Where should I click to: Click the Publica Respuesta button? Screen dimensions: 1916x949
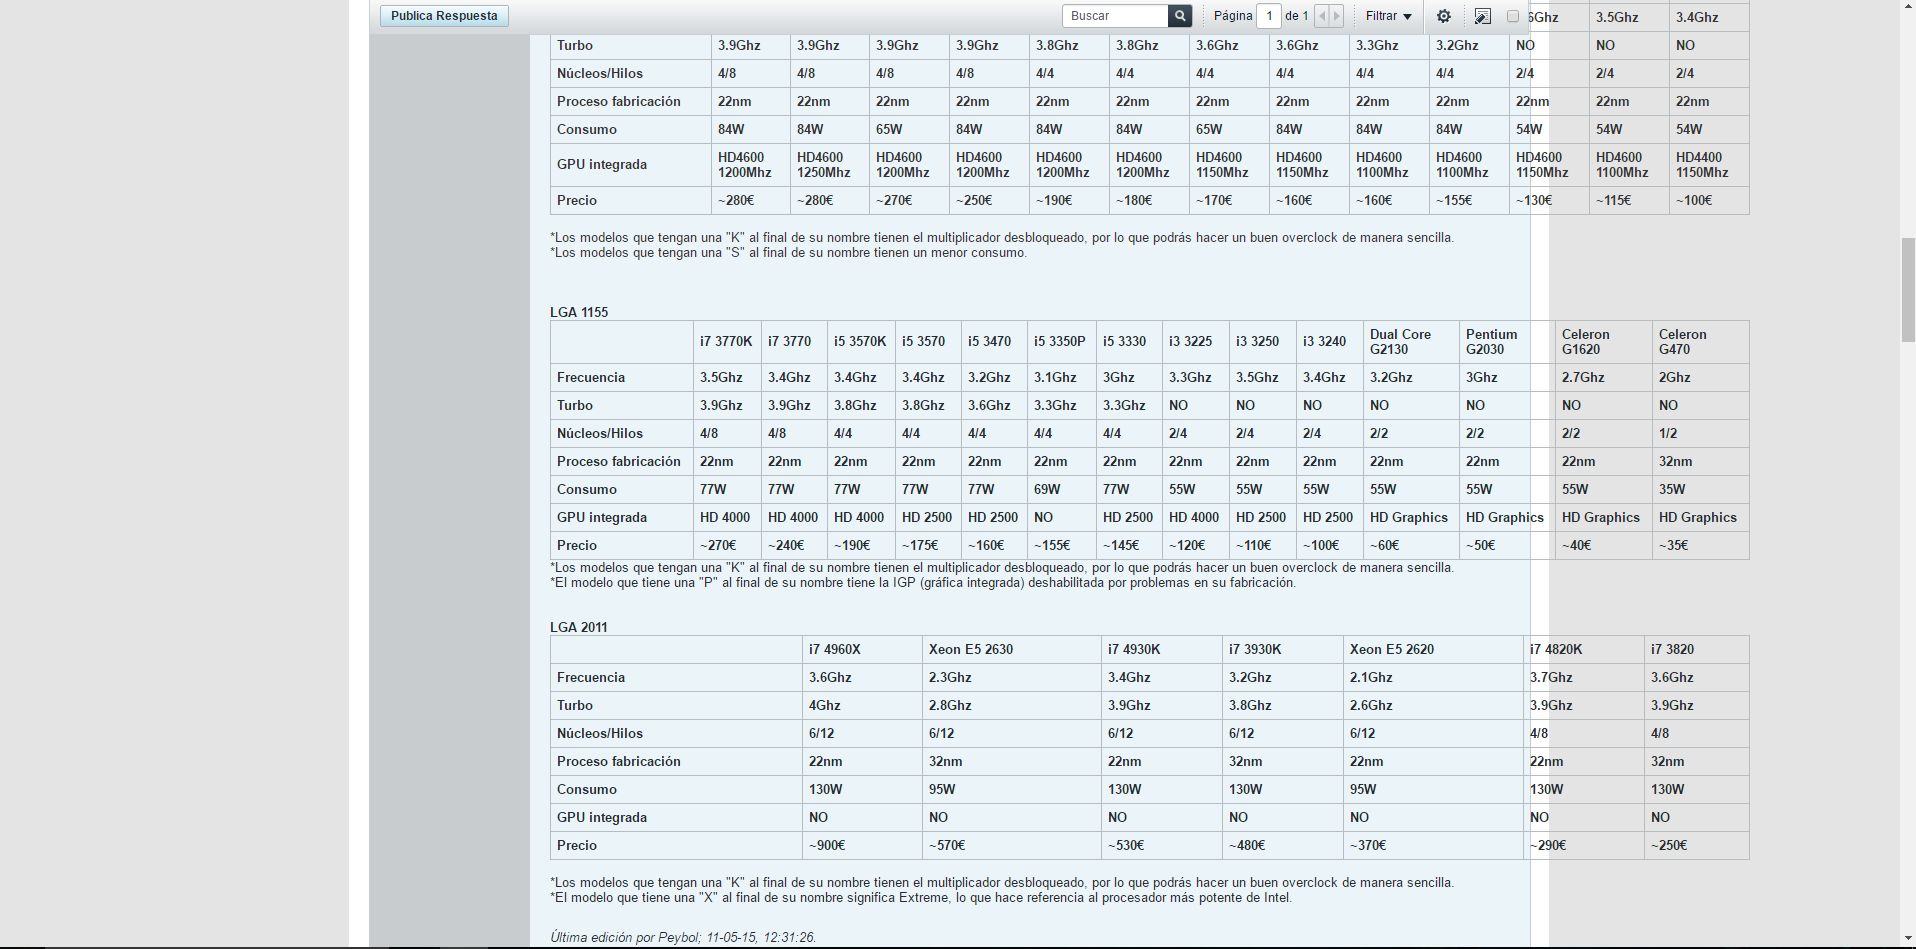(x=444, y=16)
